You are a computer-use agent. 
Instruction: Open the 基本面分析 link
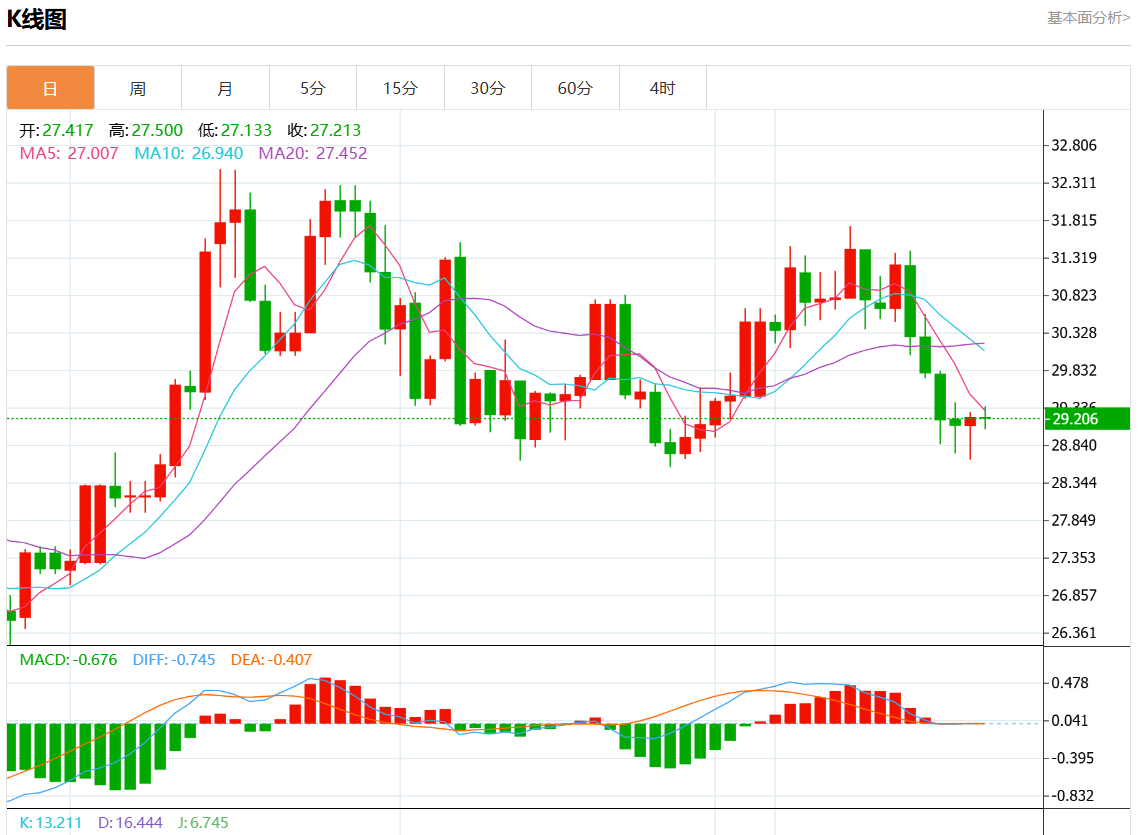pyautogui.click(x=1088, y=17)
